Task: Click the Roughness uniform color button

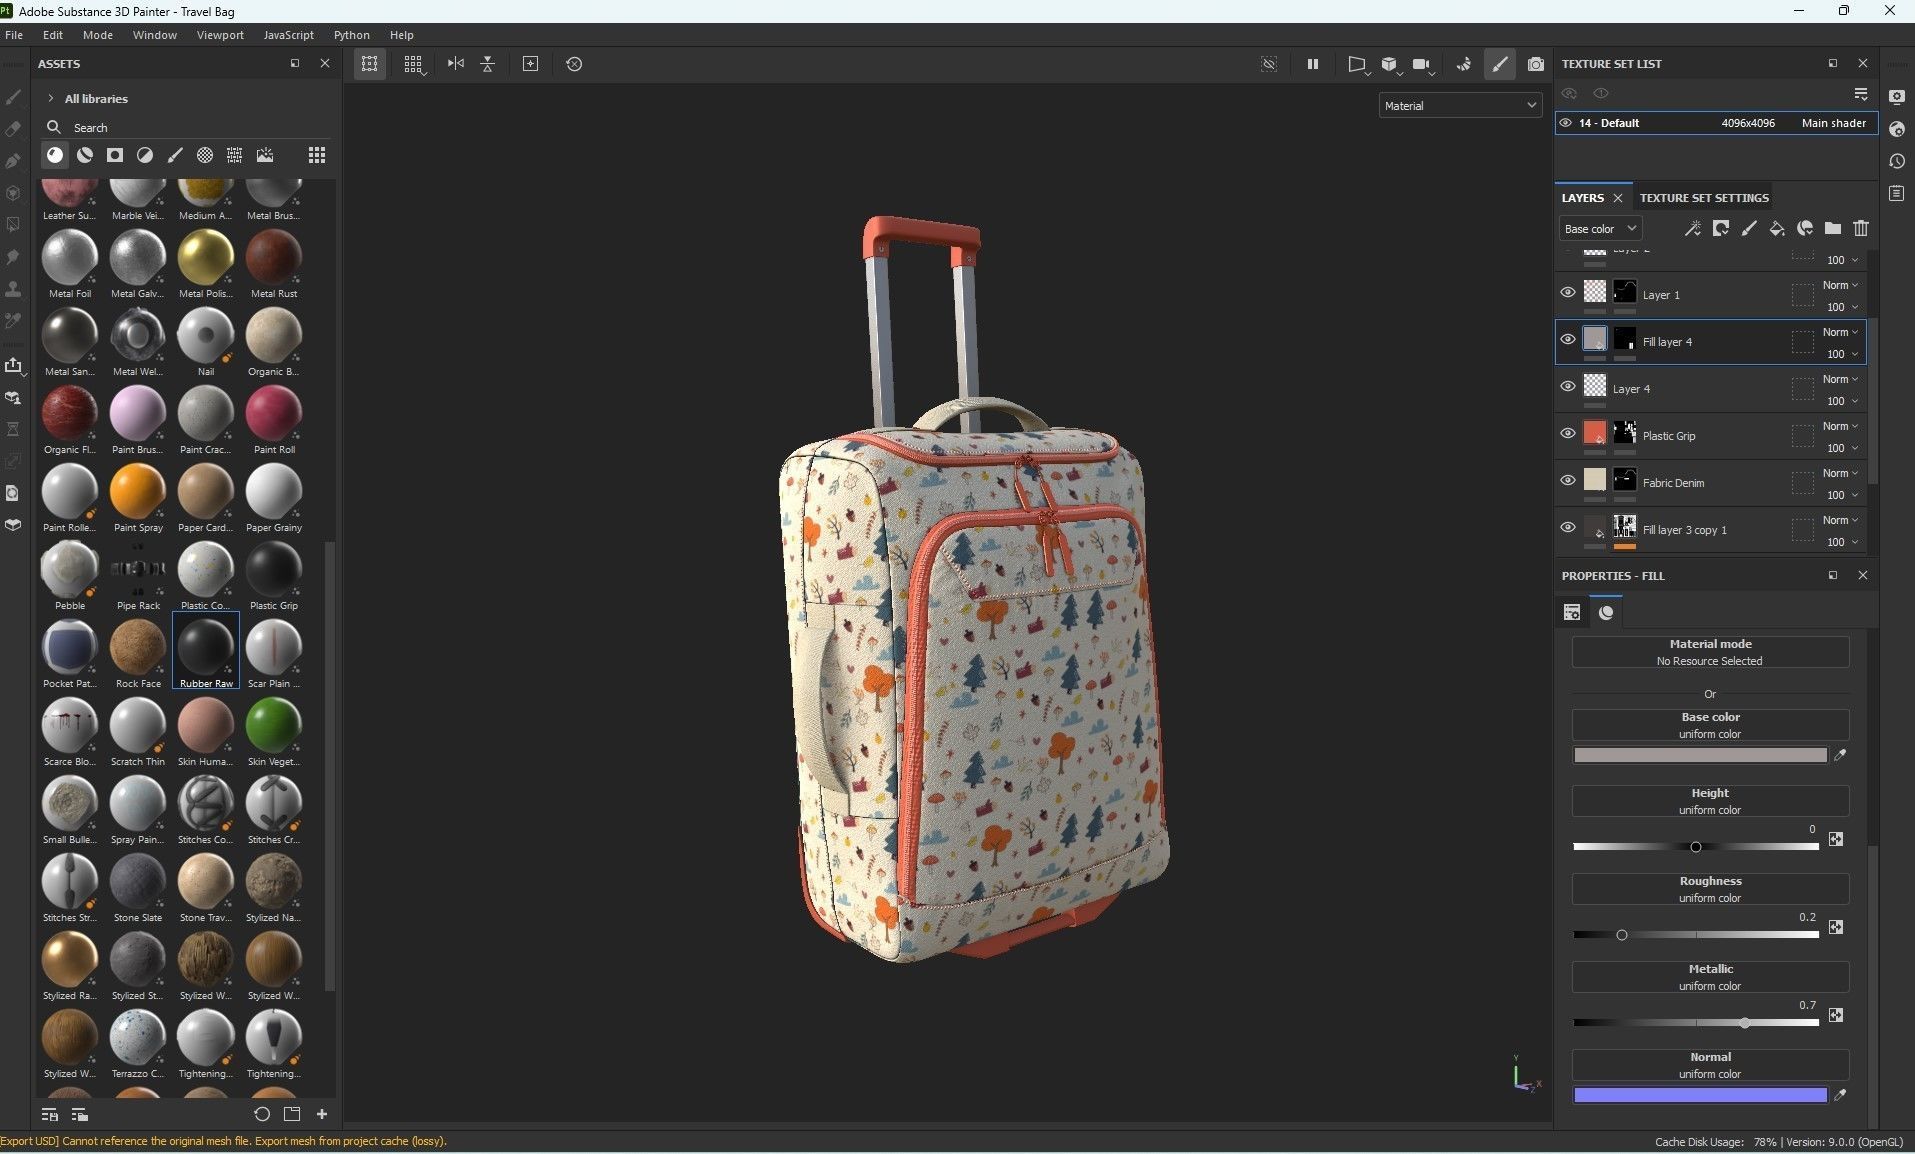Action: [x=1710, y=889]
